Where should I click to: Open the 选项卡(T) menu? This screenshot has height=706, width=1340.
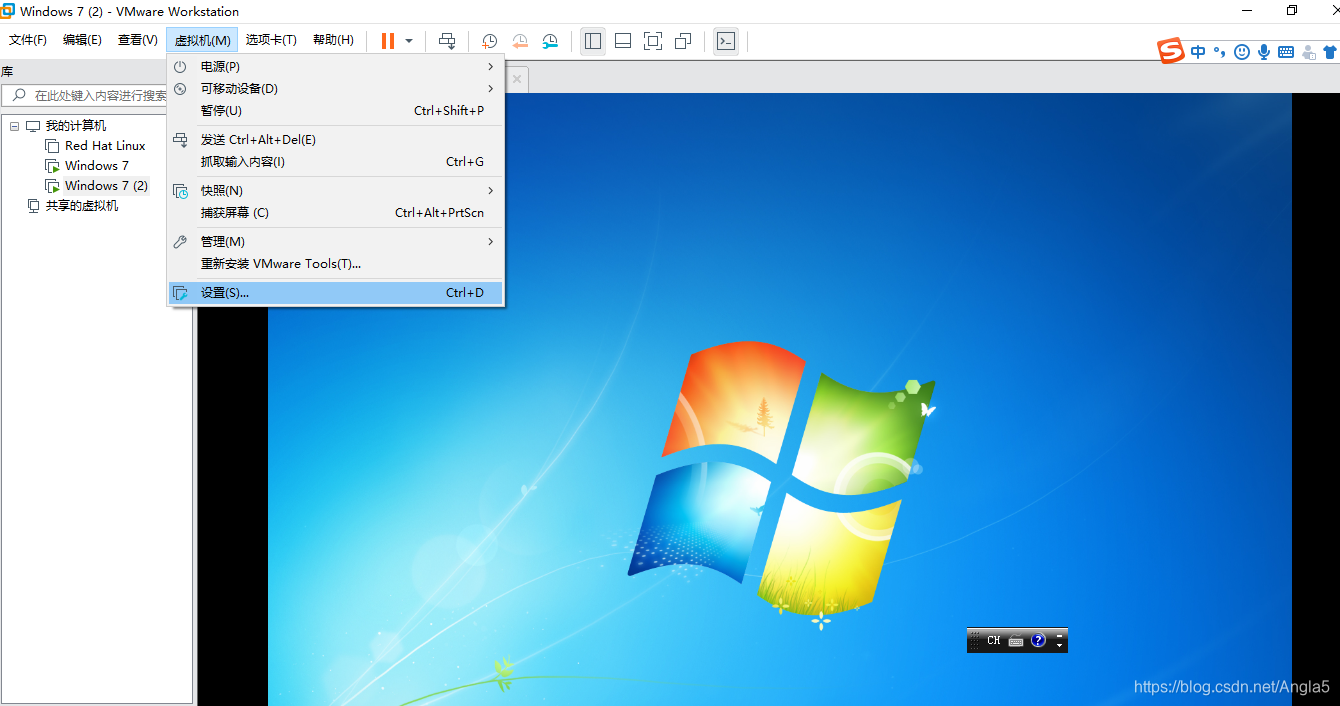(x=271, y=40)
